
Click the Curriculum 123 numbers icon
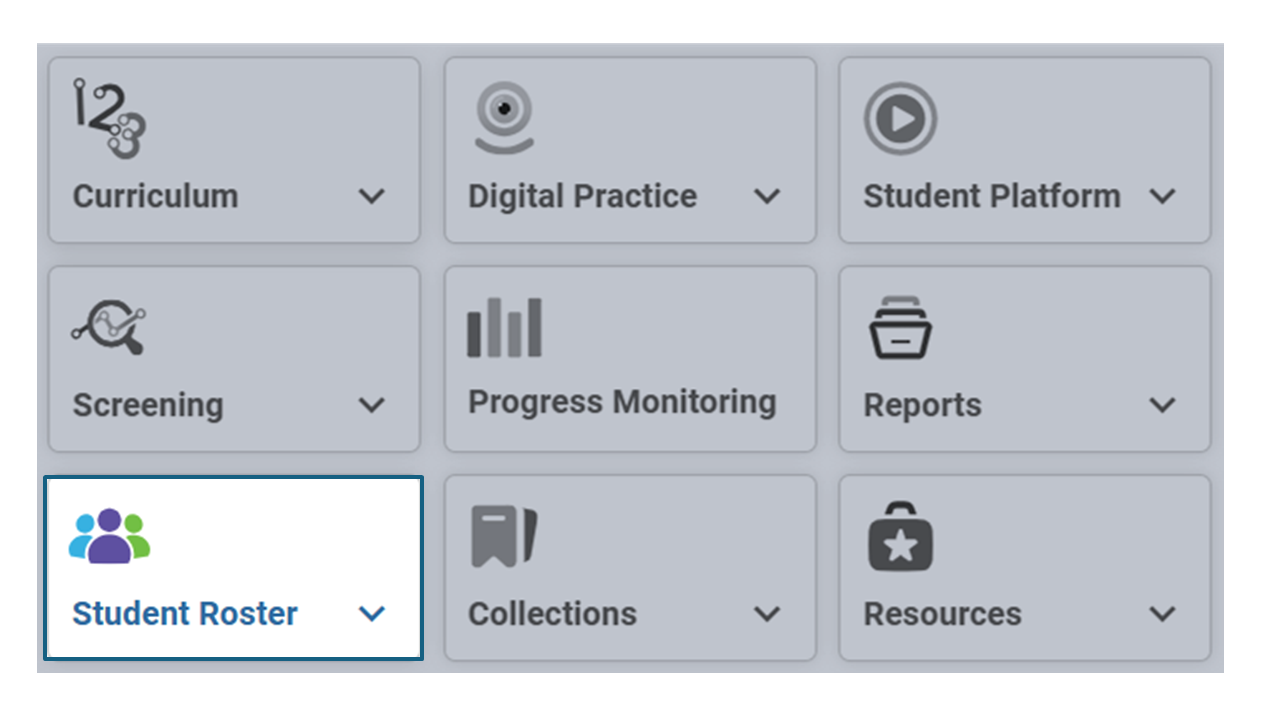tap(110, 119)
